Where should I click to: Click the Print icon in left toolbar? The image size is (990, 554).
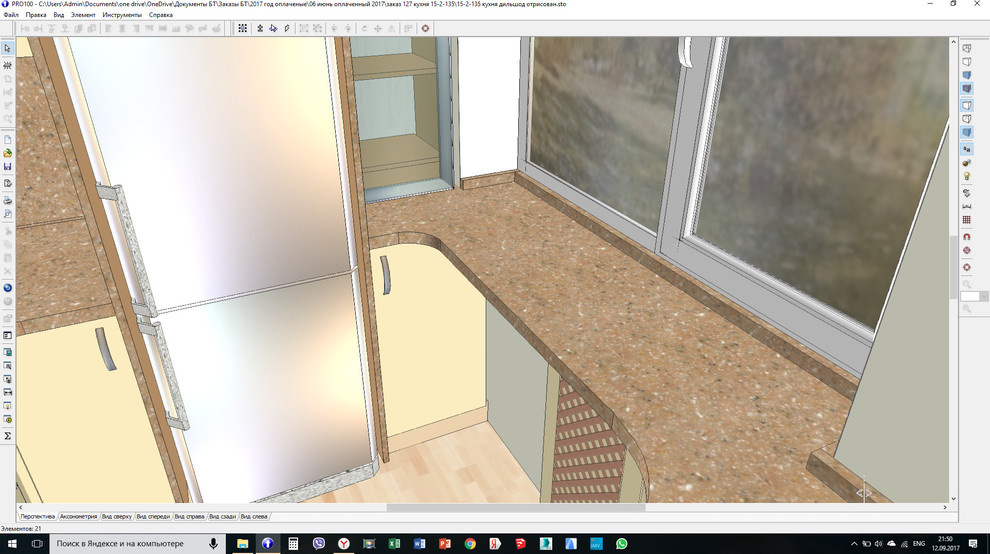8,200
